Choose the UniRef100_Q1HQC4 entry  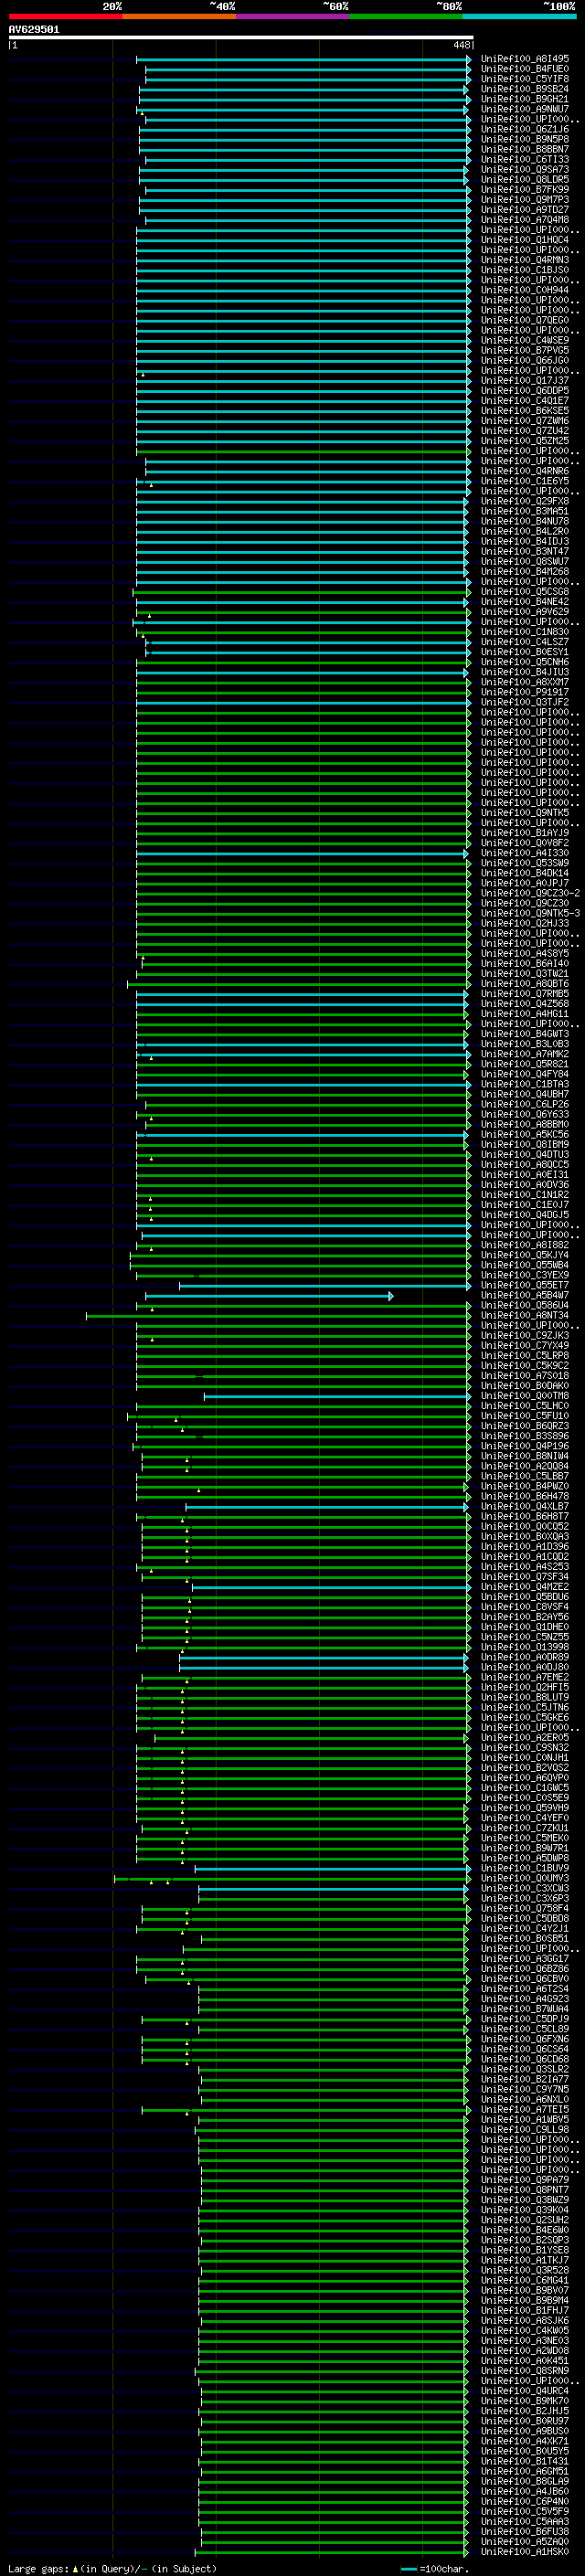pos(525,240)
